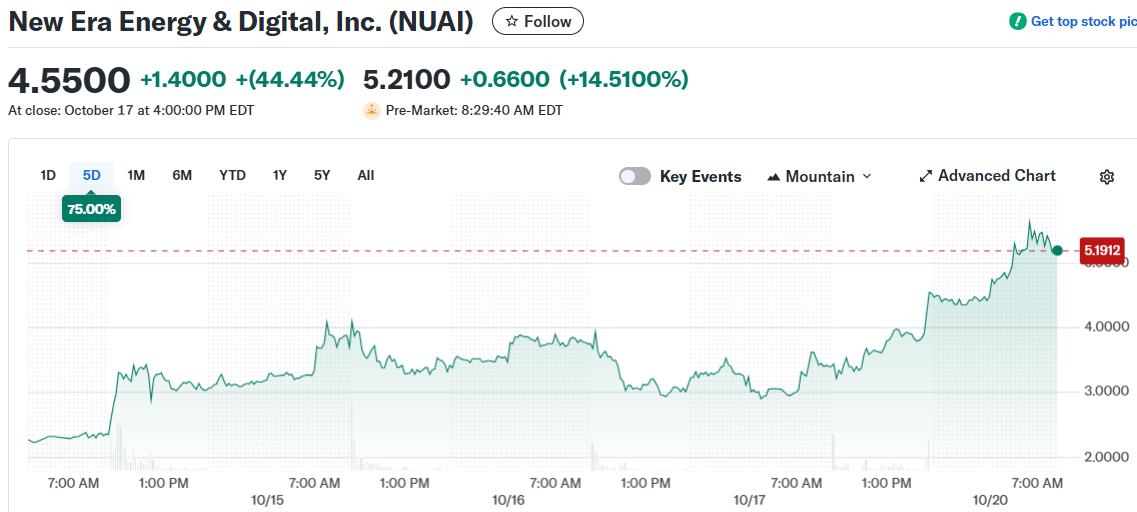The height and width of the screenshot is (512, 1137).
Task: Click the green top stock picks icon
Action: click(1018, 21)
